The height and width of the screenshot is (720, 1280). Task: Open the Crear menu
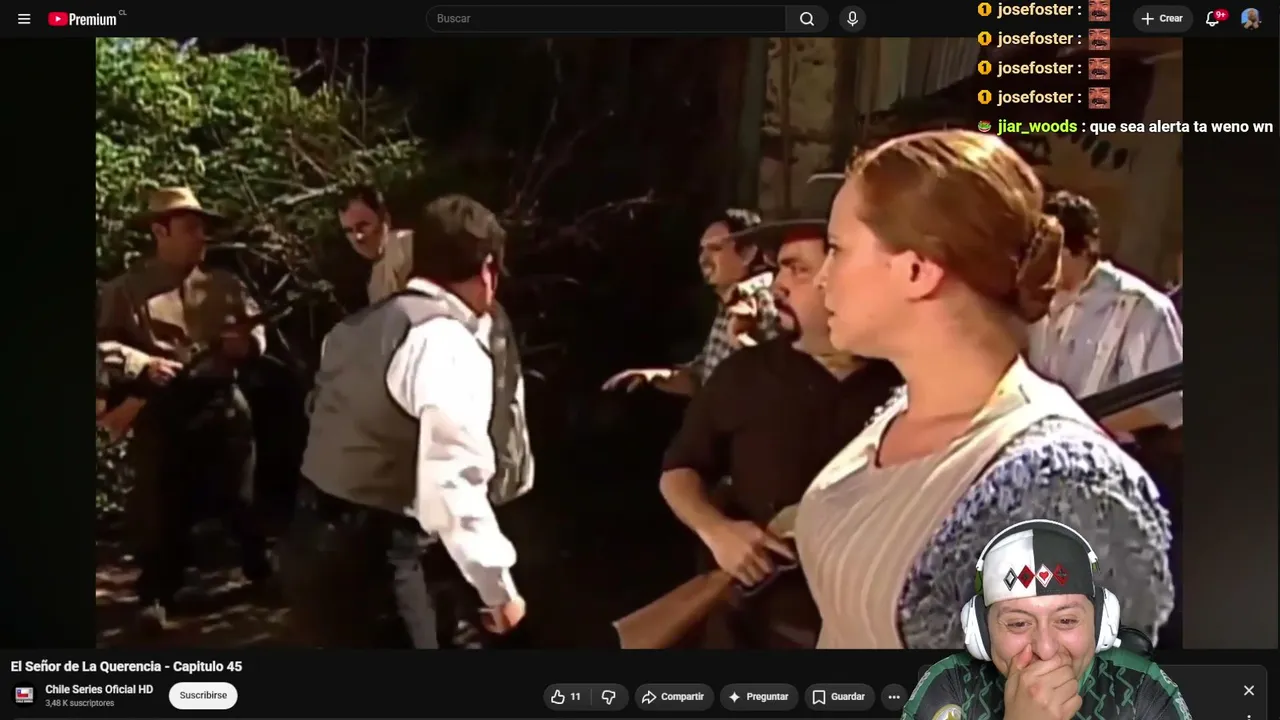click(1162, 19)
